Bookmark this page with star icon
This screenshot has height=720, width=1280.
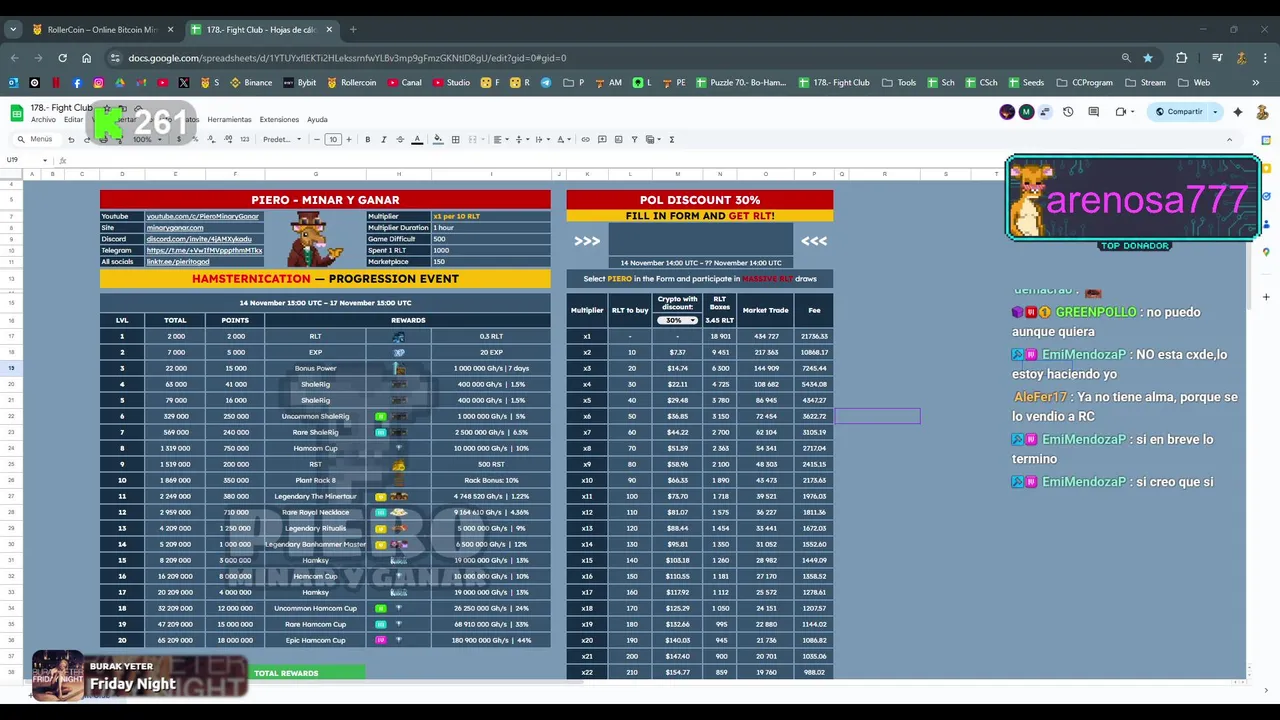point(1148,58)
